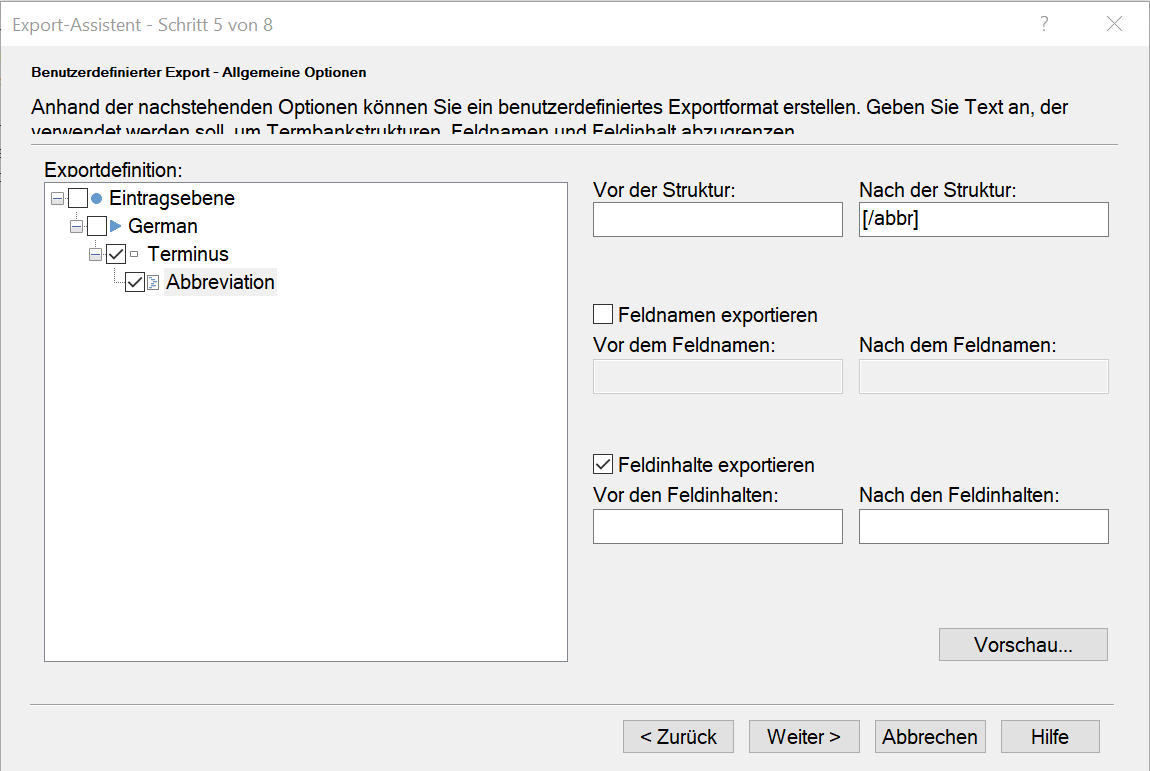Go back with the Zurück button

[678, 737]
